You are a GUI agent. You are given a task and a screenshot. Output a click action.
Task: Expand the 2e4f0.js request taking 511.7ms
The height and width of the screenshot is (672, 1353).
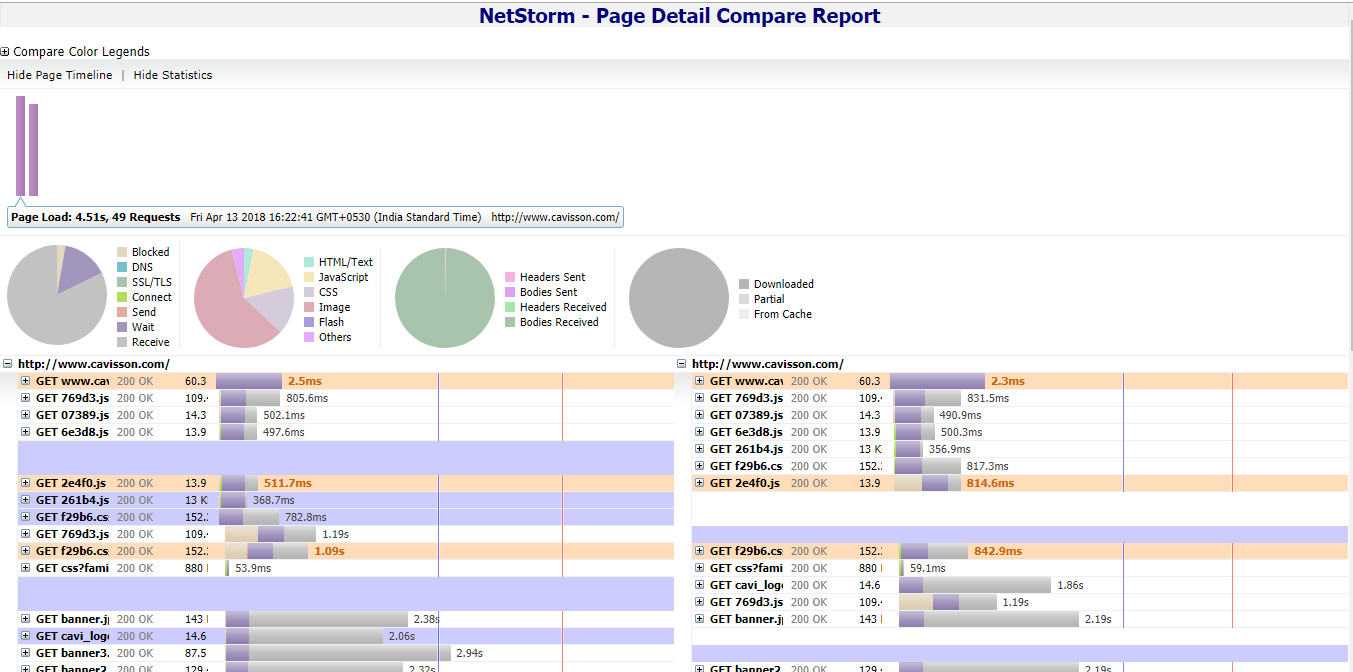click(26, 483)
